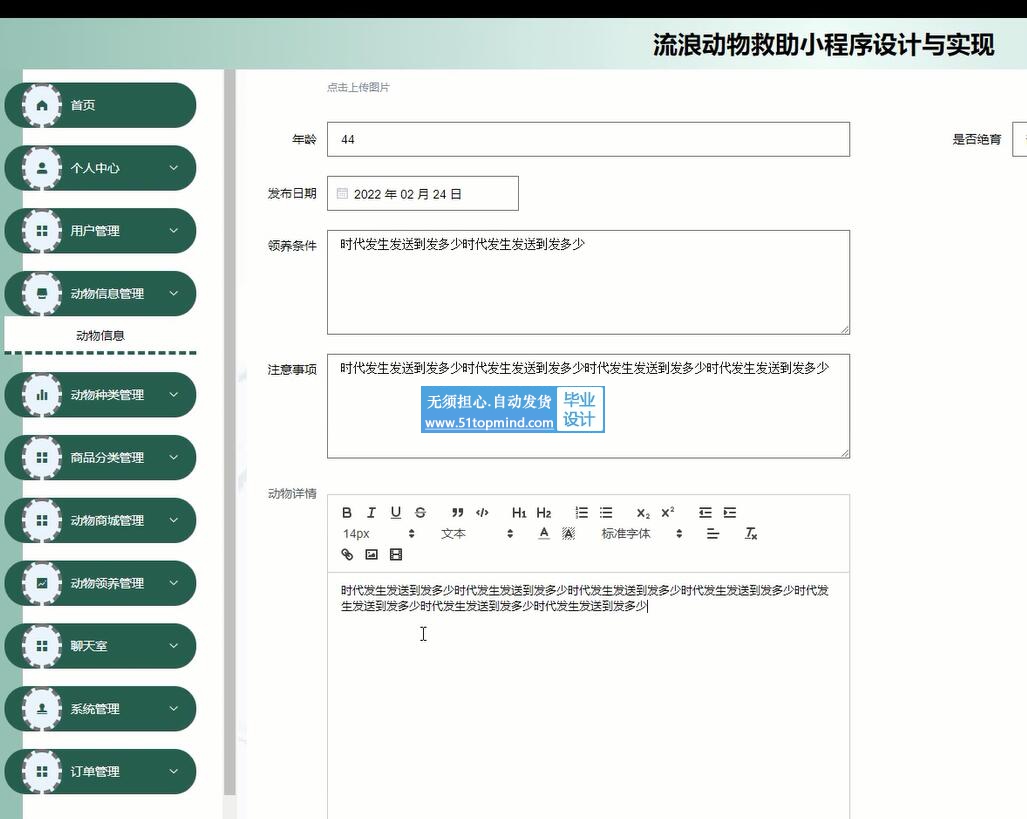
Task: Expand the 动物种类管理 menu
Action: (x=100, y=394)
